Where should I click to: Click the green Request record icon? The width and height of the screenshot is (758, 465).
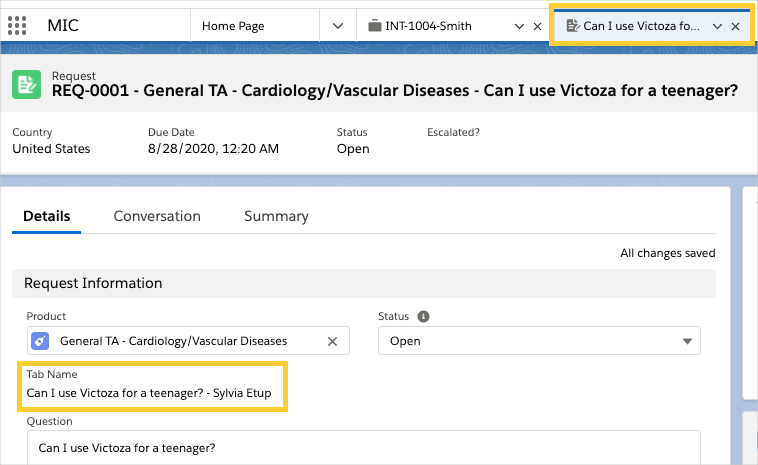(26, 84)
